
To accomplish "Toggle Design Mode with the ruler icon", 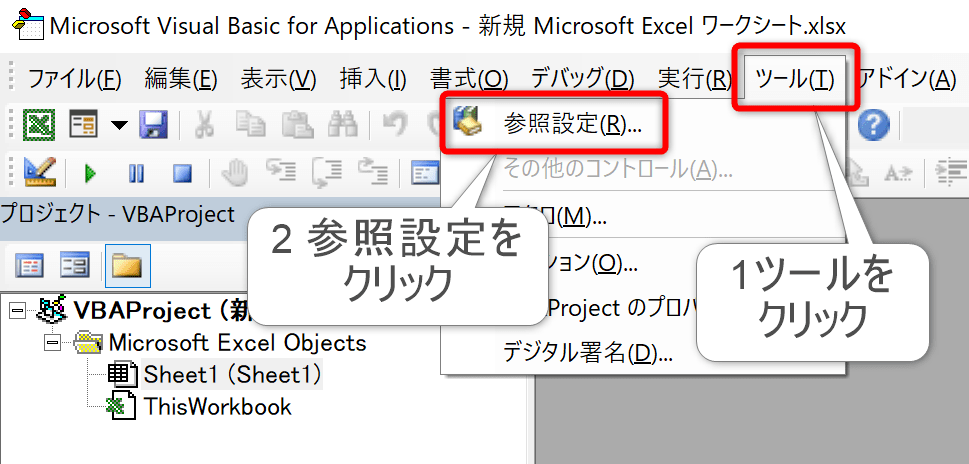I will (x=38, y=173).
